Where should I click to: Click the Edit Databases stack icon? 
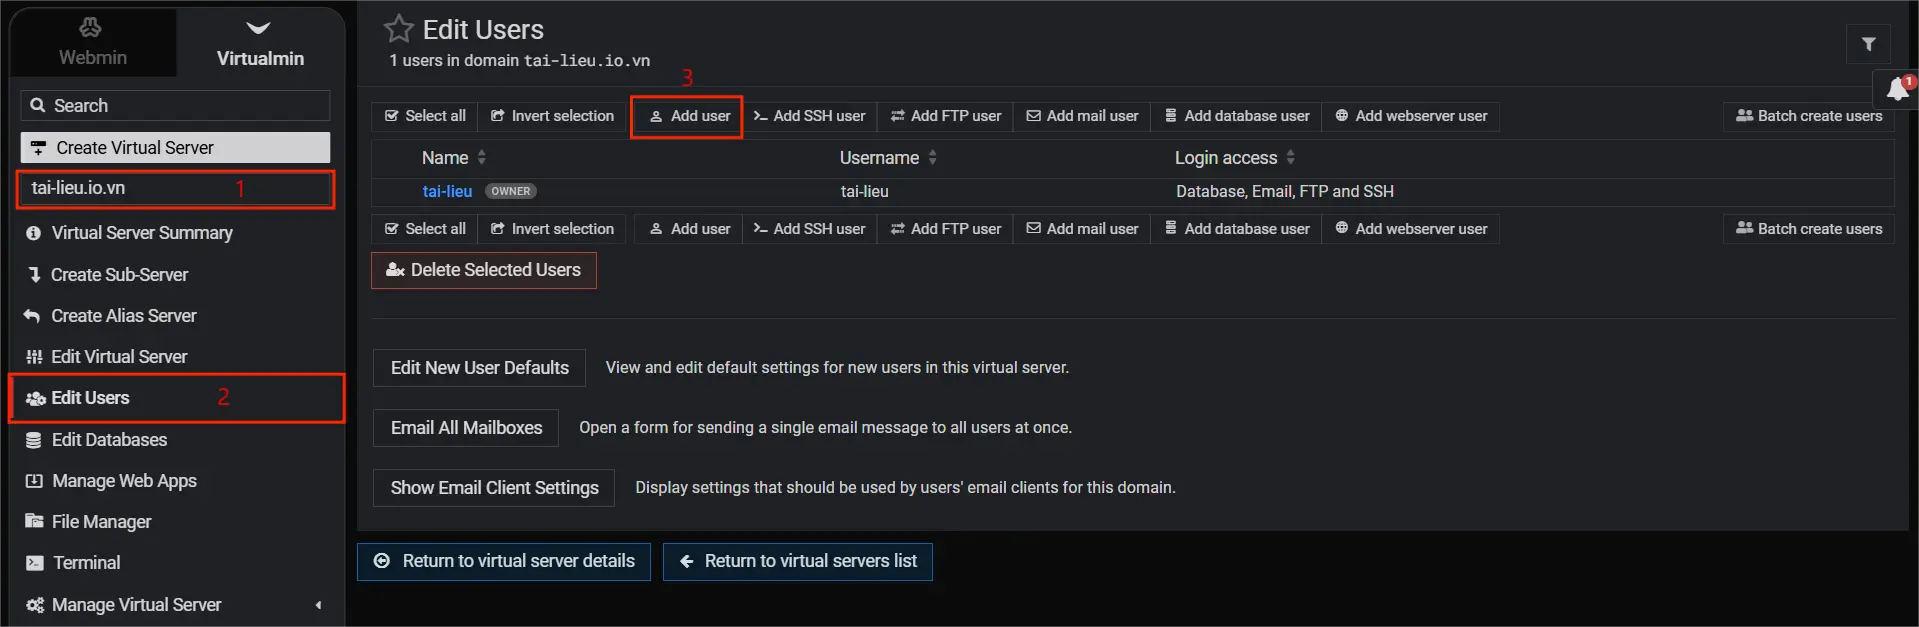pos(34,440)
